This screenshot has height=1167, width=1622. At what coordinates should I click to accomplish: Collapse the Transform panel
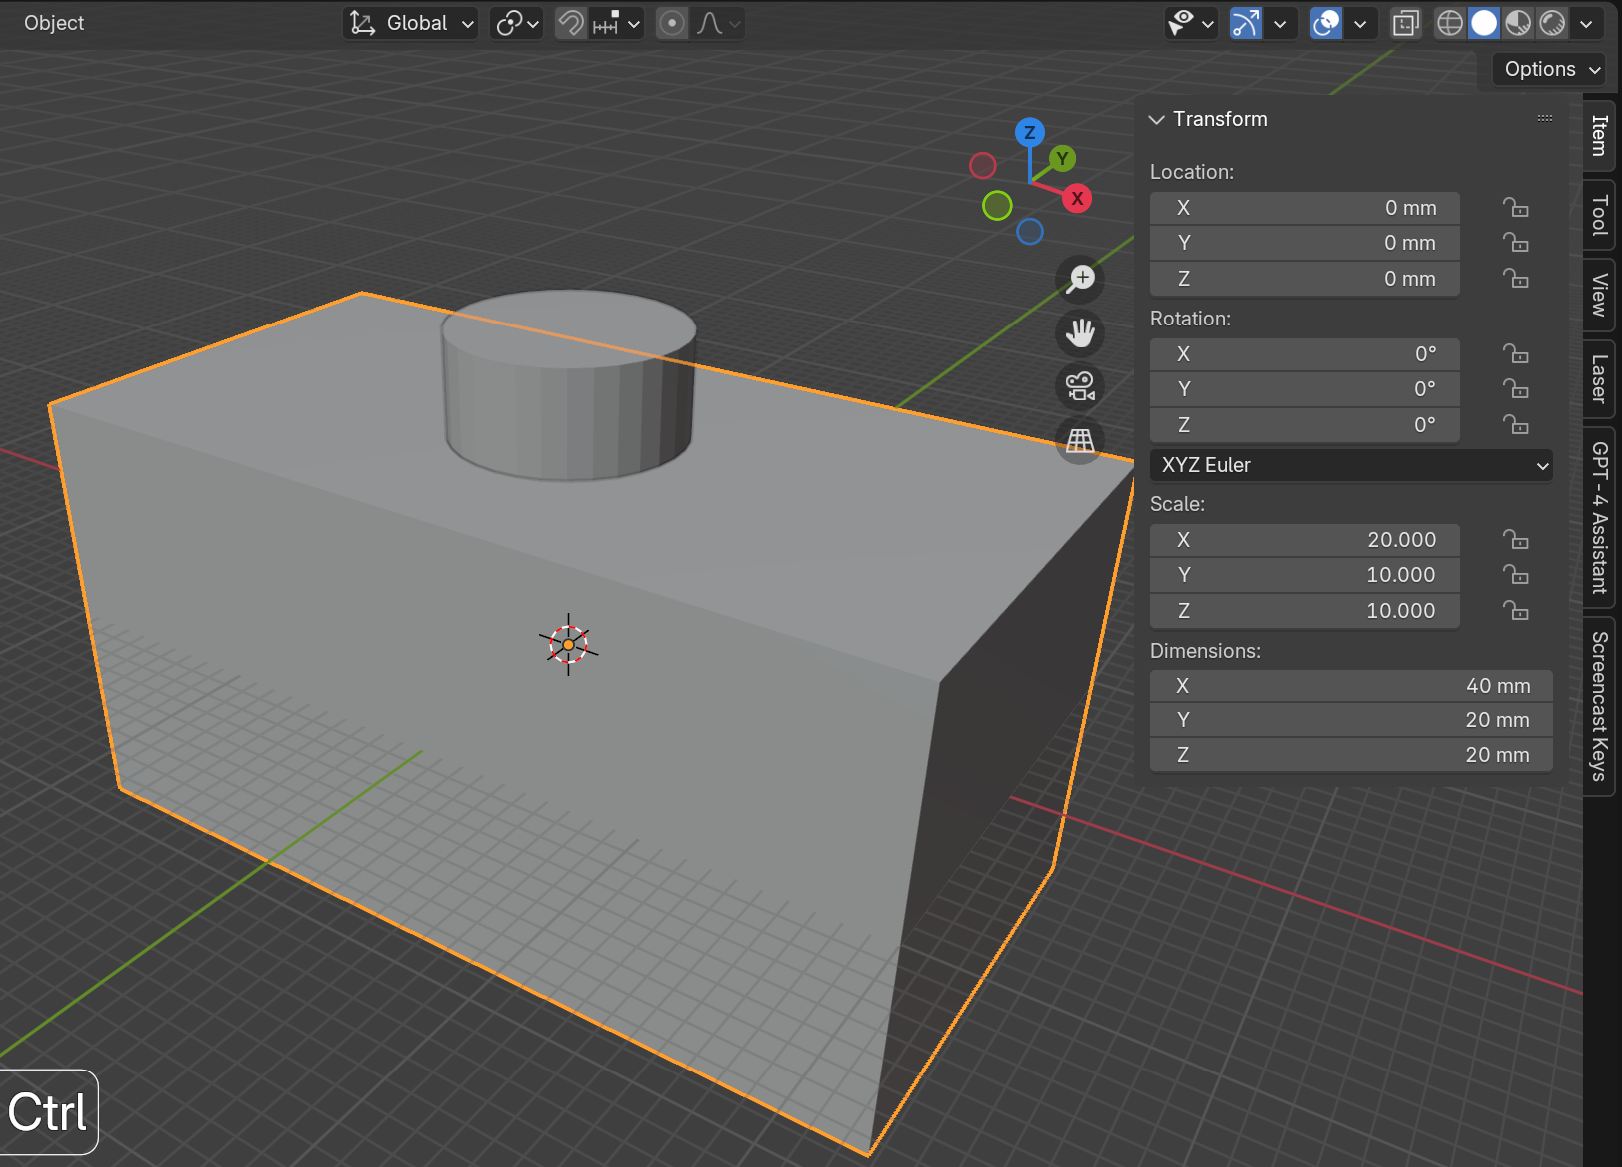click(x=1157, y=119)
